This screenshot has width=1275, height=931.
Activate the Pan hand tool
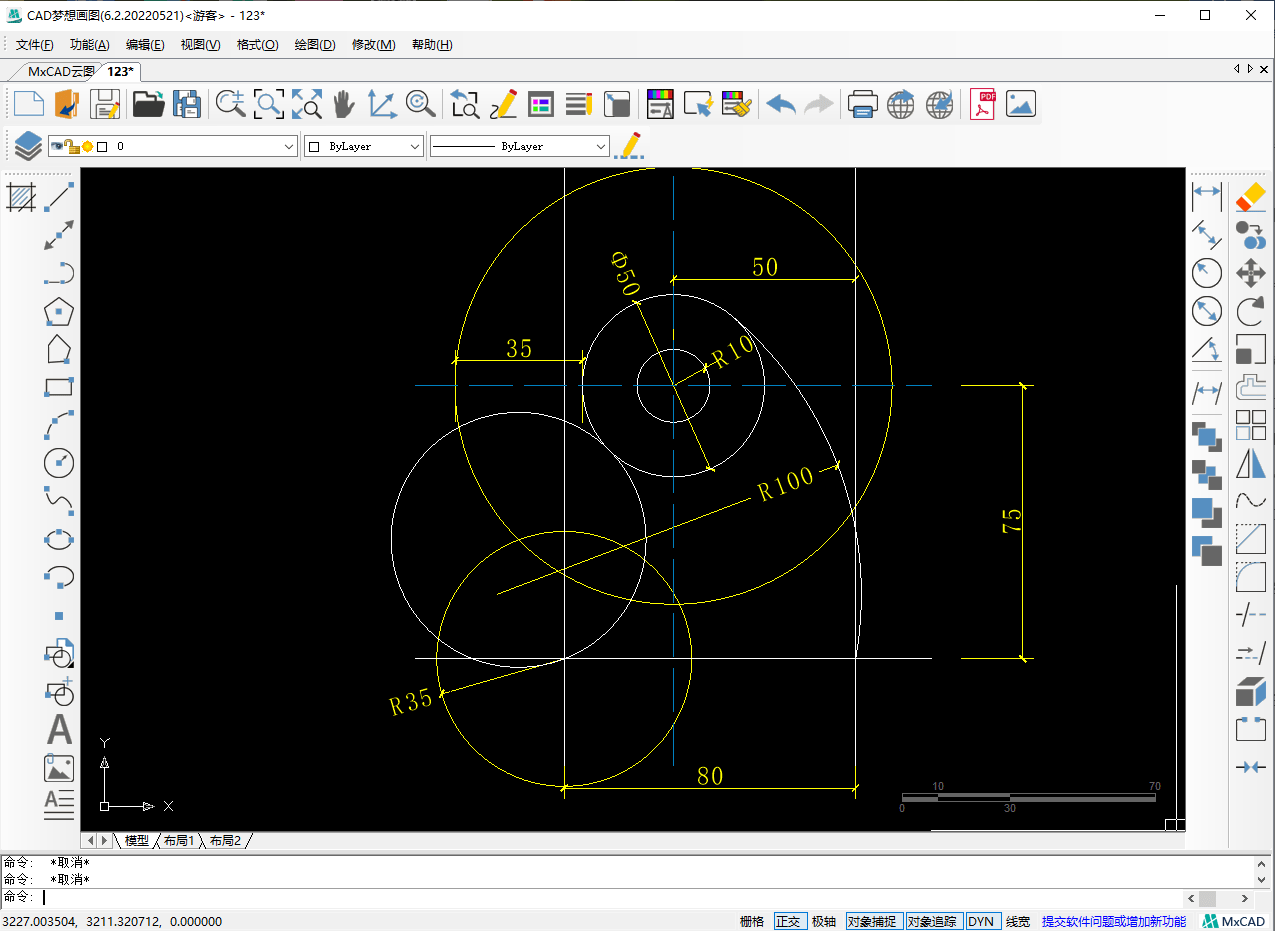pos(344,104)
